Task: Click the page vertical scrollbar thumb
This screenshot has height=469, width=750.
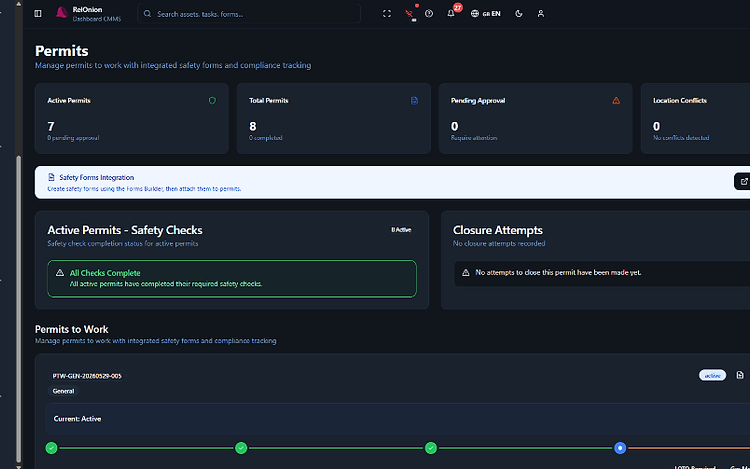Action: pyautogui.click(x=19, y=309)
